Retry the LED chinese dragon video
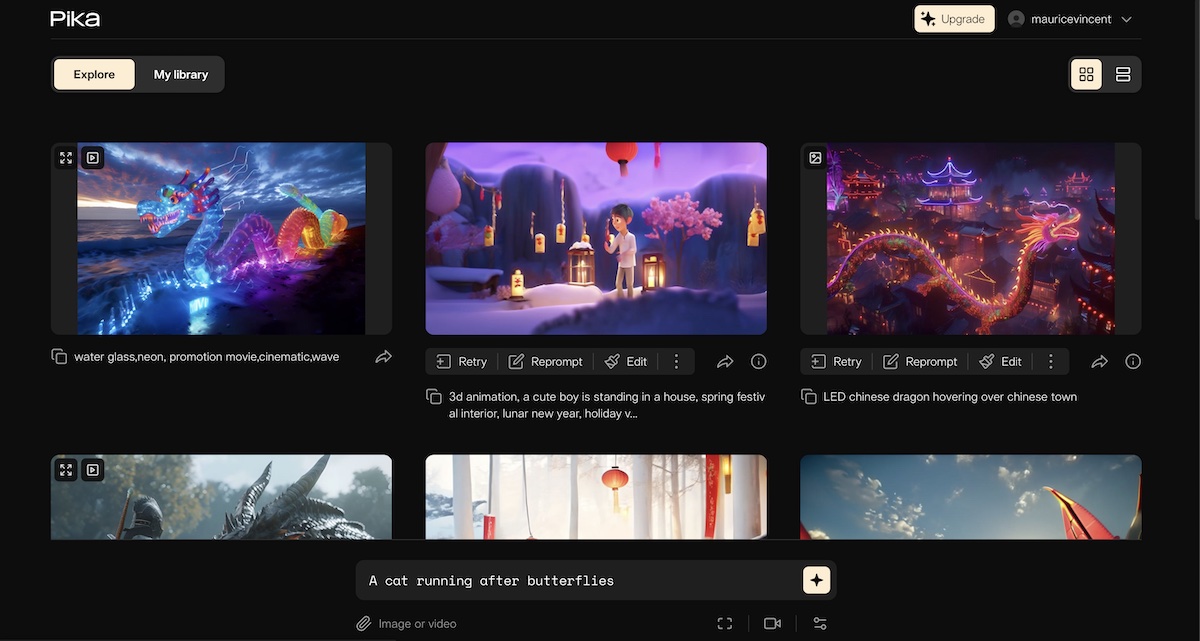 [x=836, y=362]
